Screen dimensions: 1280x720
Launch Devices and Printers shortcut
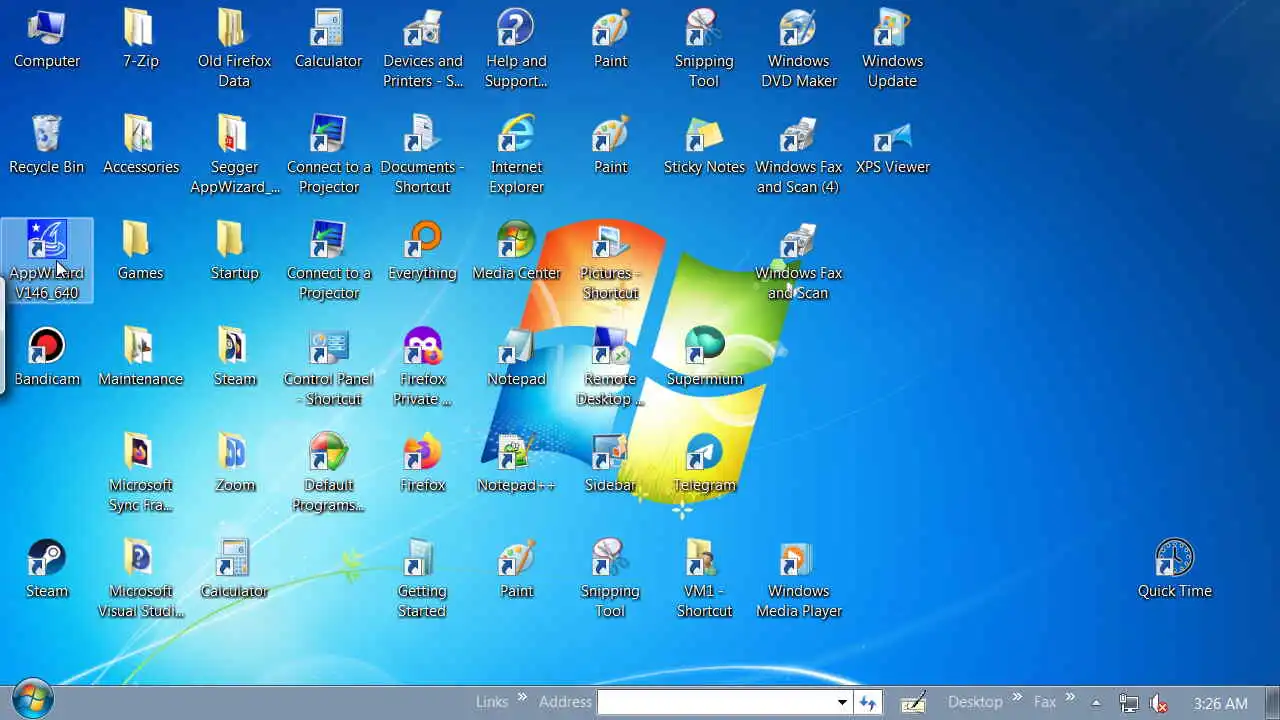tap(423, 50)
